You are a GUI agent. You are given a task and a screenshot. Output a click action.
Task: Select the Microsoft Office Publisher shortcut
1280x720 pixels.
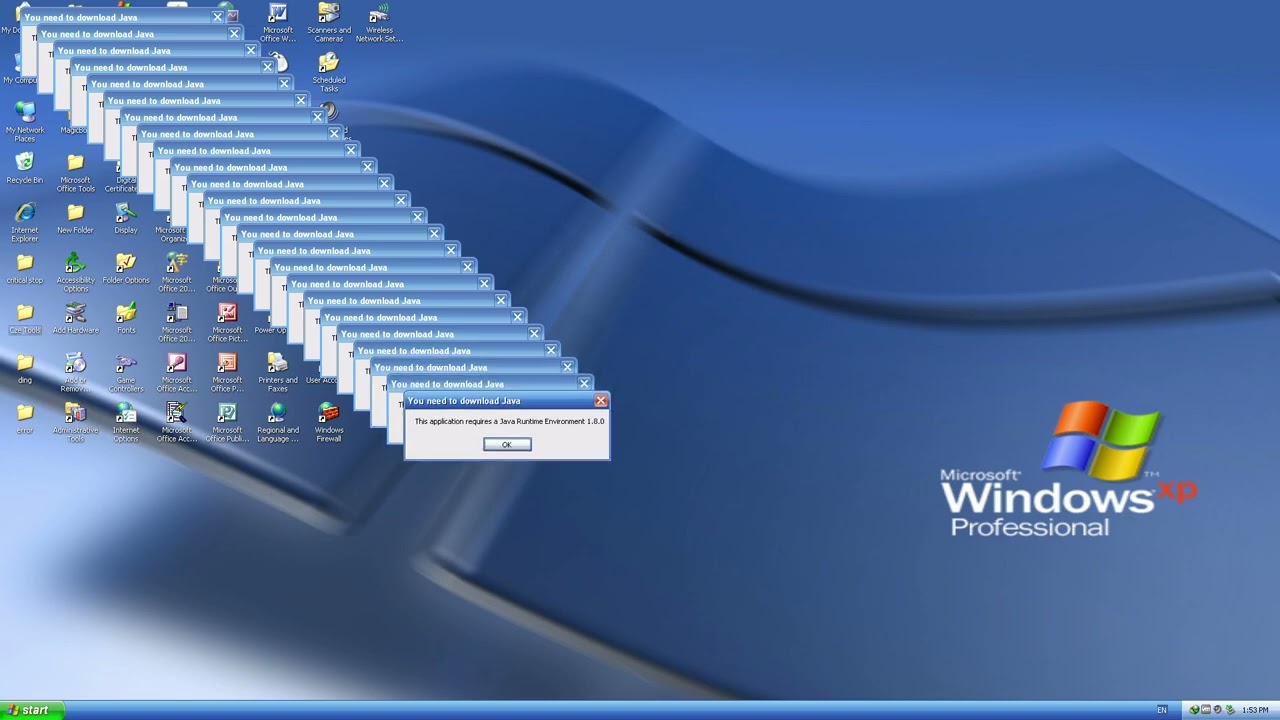(x=227, y=422)
